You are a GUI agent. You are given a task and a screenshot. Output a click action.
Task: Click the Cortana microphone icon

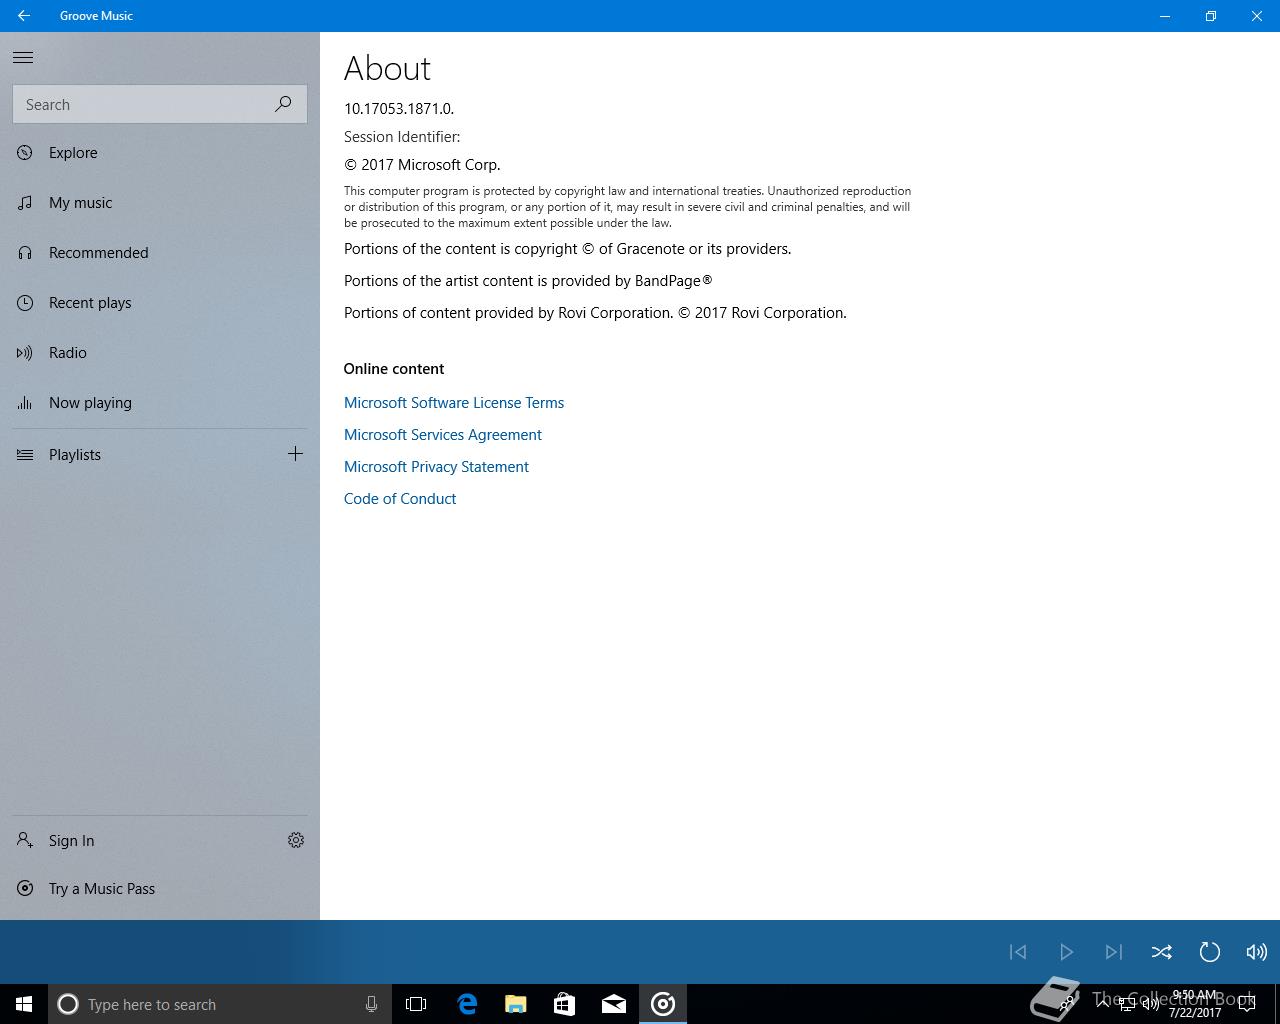[x=371, y=1004]
